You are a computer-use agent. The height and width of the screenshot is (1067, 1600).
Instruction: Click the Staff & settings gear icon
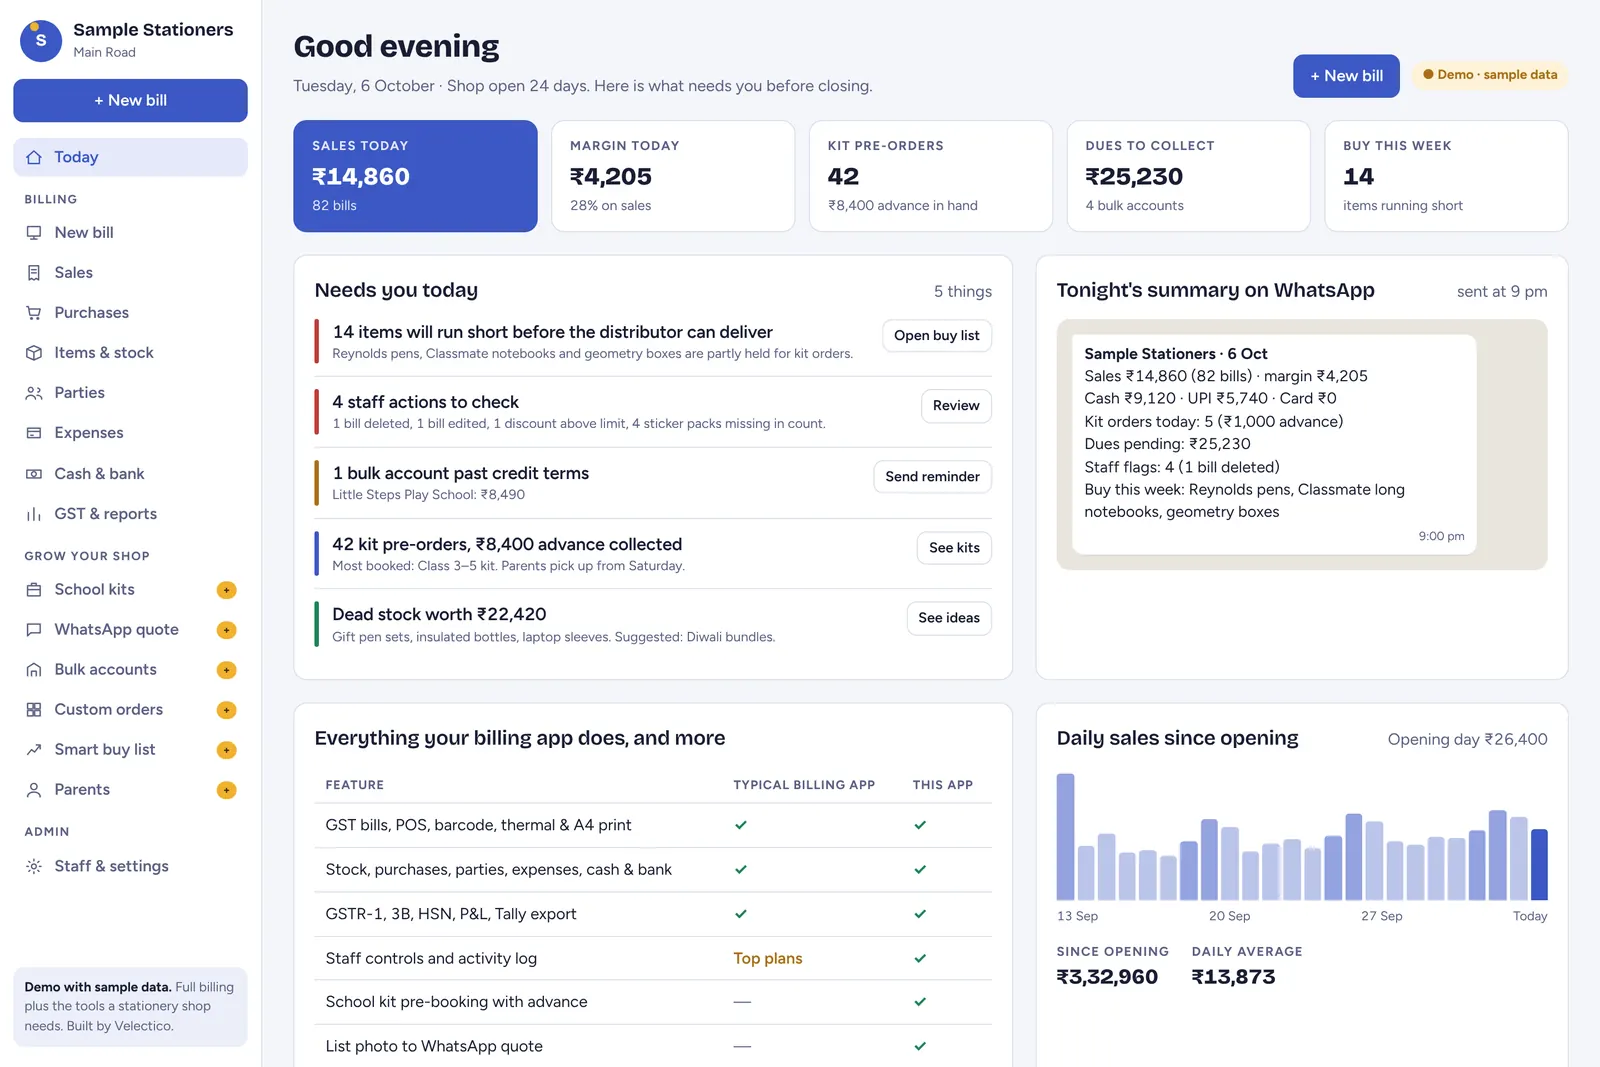click(34, 866)
